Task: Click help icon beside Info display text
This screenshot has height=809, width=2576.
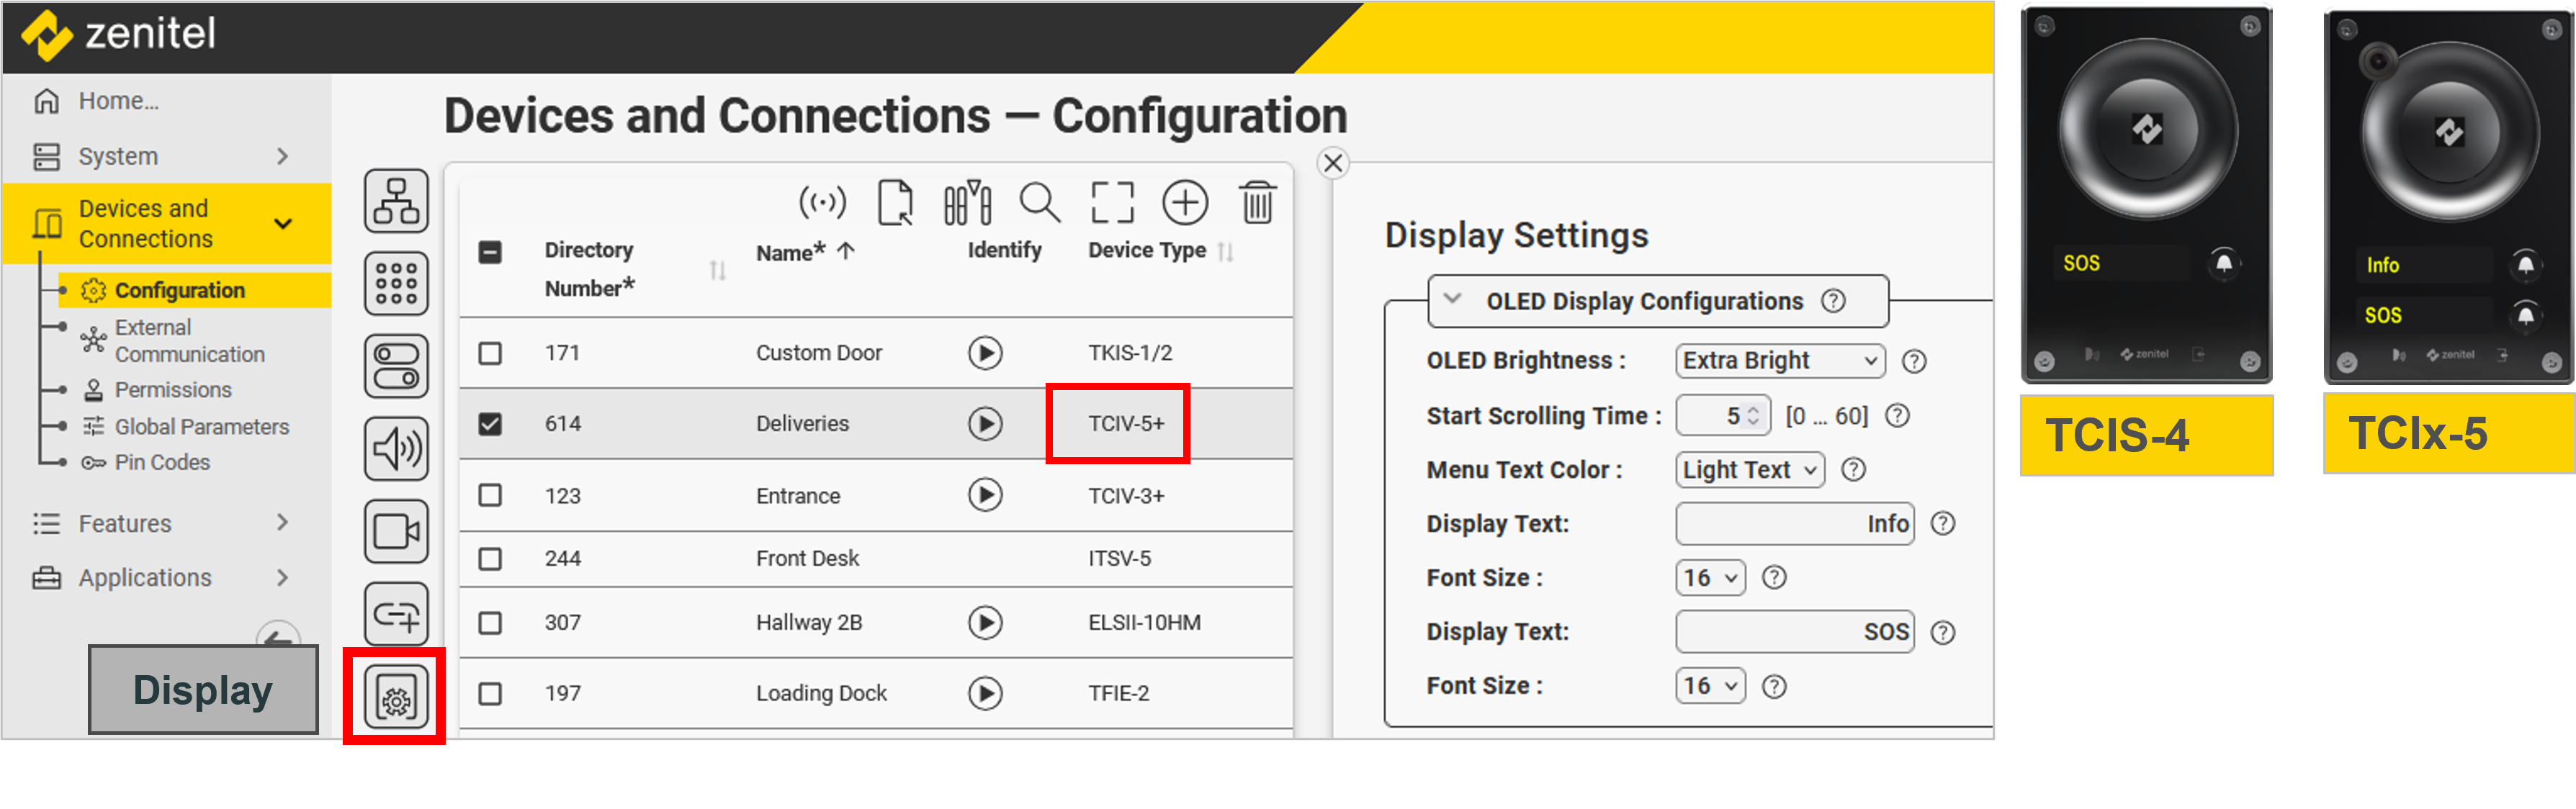Action: click(x=1943, y=524)
